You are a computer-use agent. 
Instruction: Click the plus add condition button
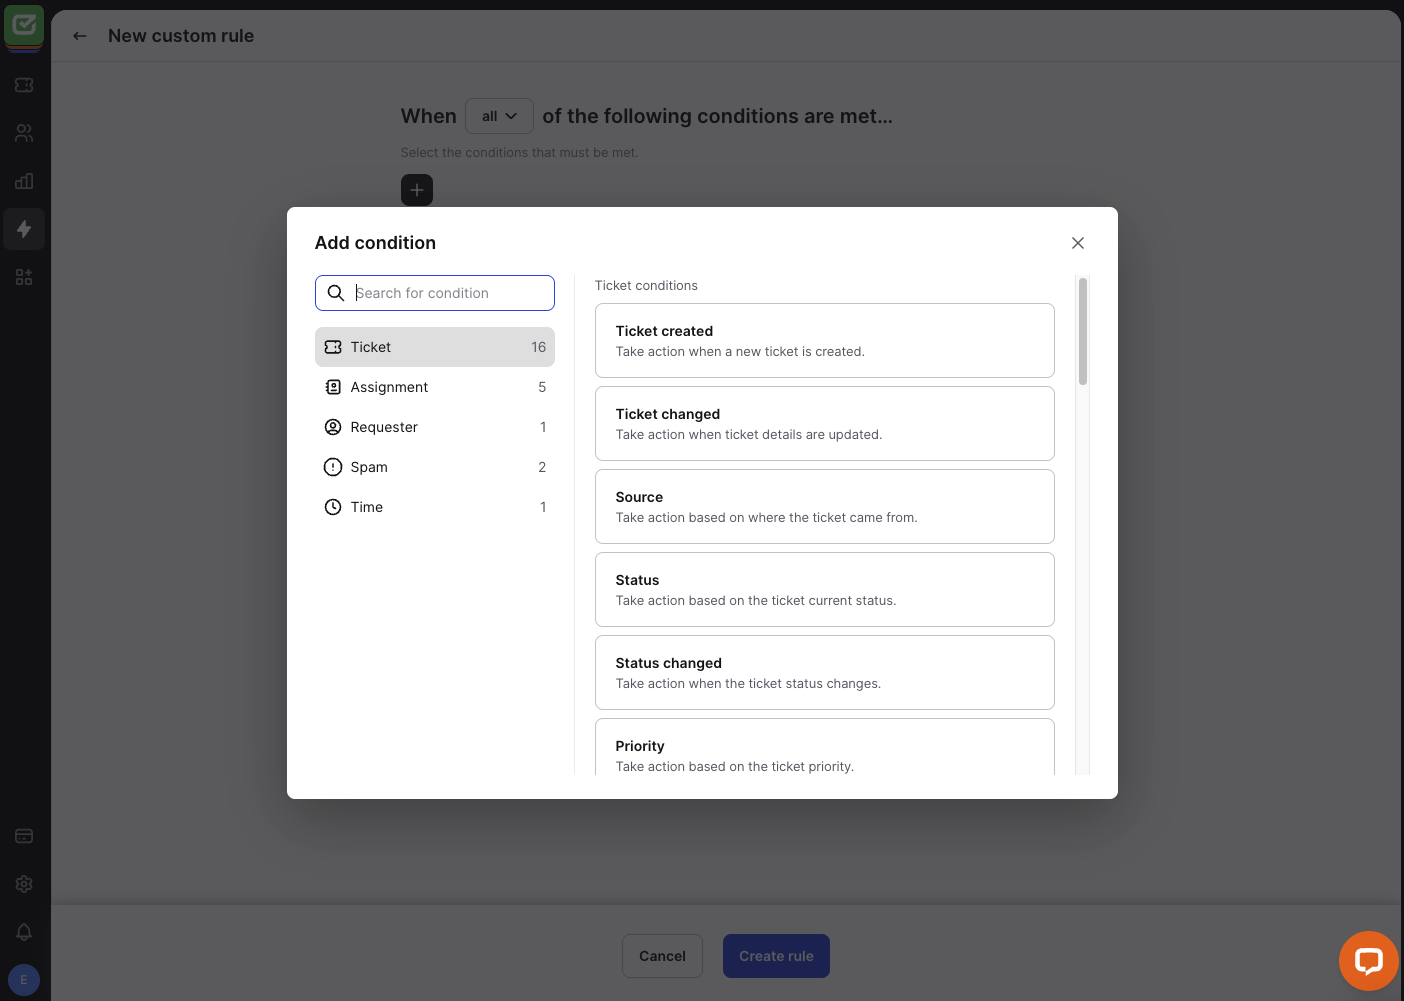tap(417, 190)
